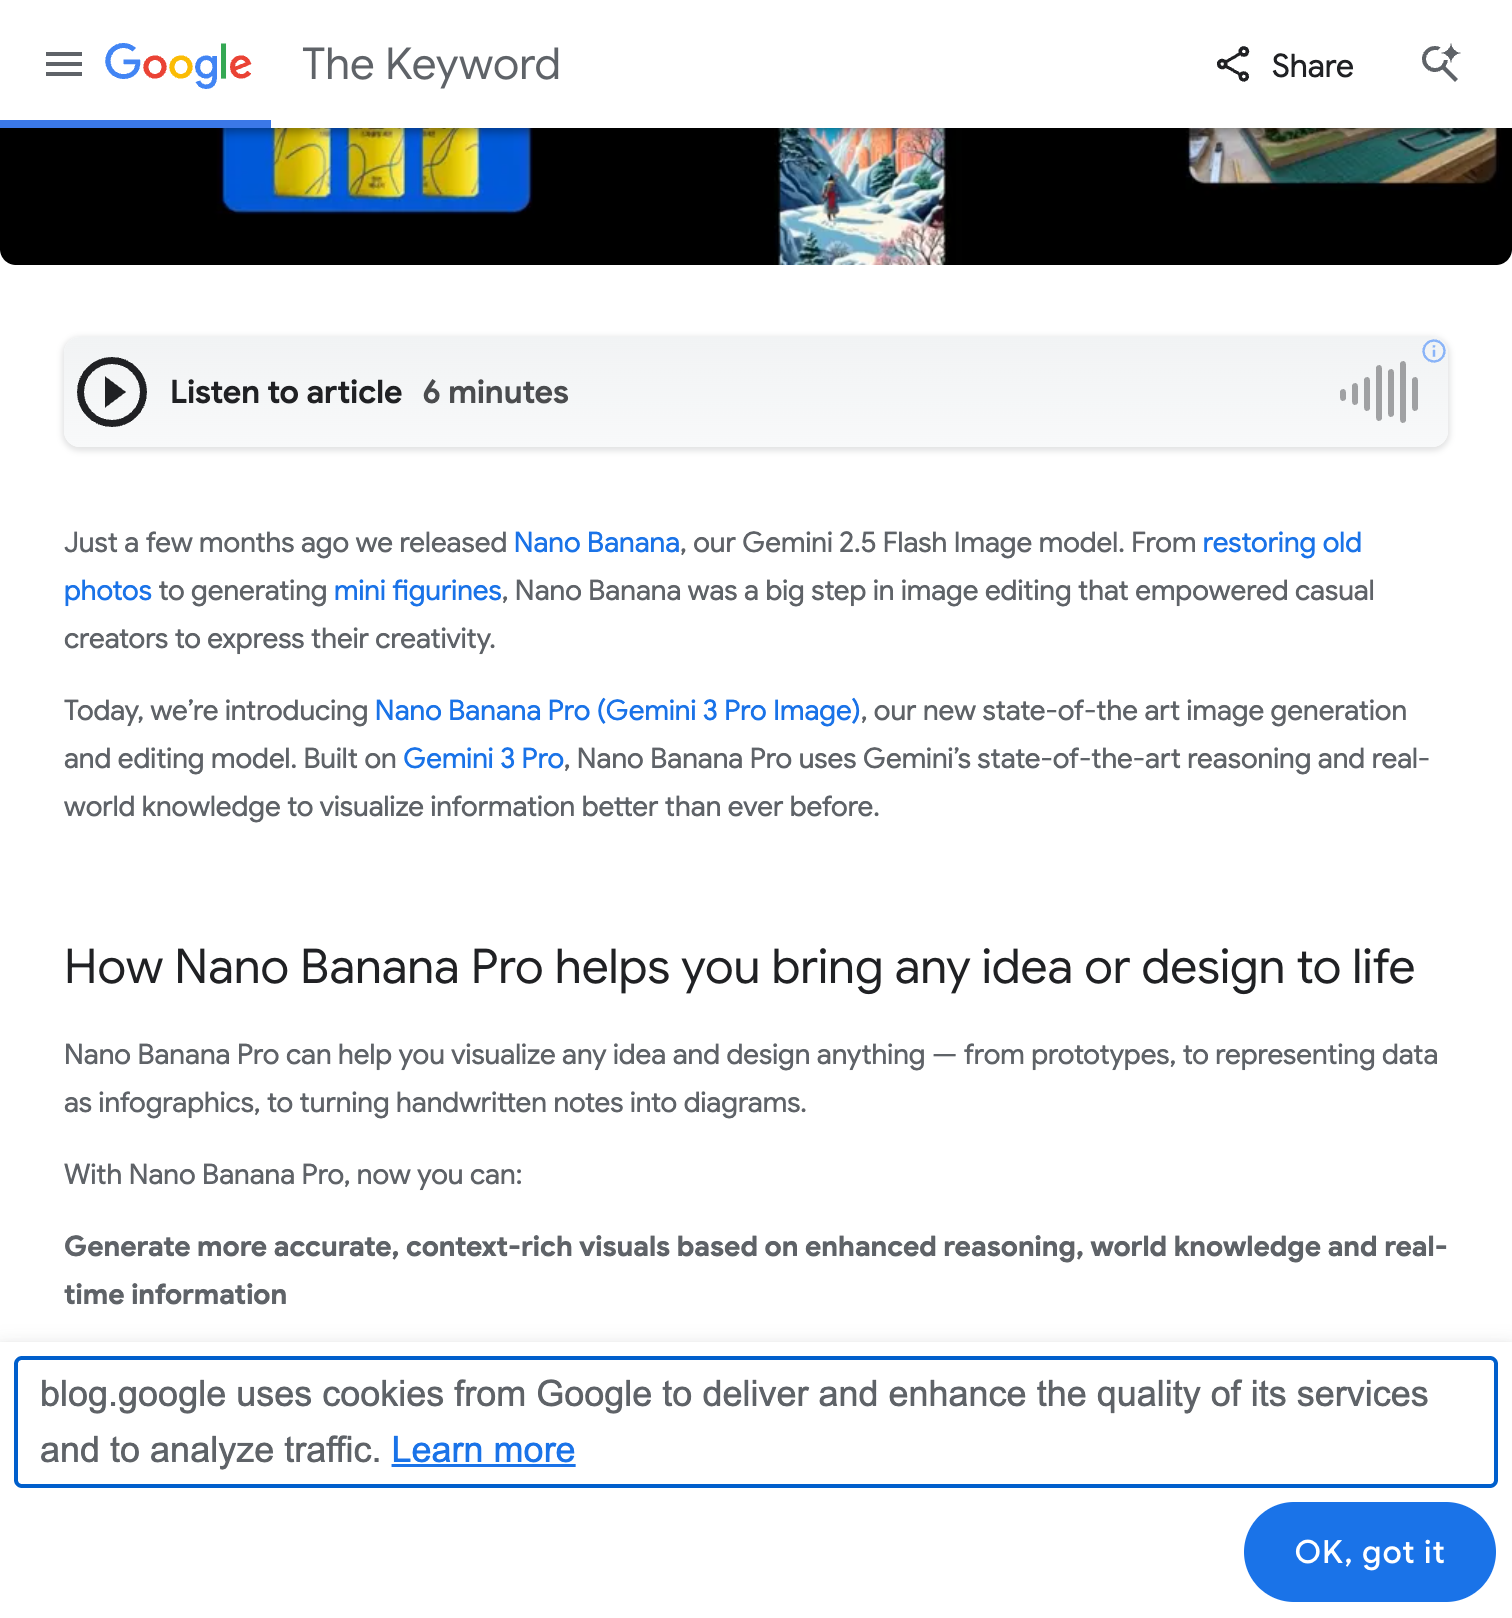
Task: Click the Share label in the header
Action: click(1312, 66)
